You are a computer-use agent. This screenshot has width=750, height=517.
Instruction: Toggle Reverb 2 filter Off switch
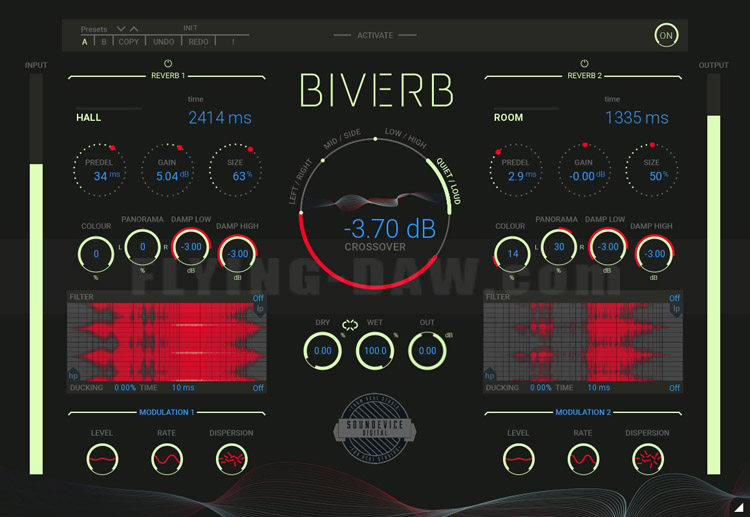[674, 298]
